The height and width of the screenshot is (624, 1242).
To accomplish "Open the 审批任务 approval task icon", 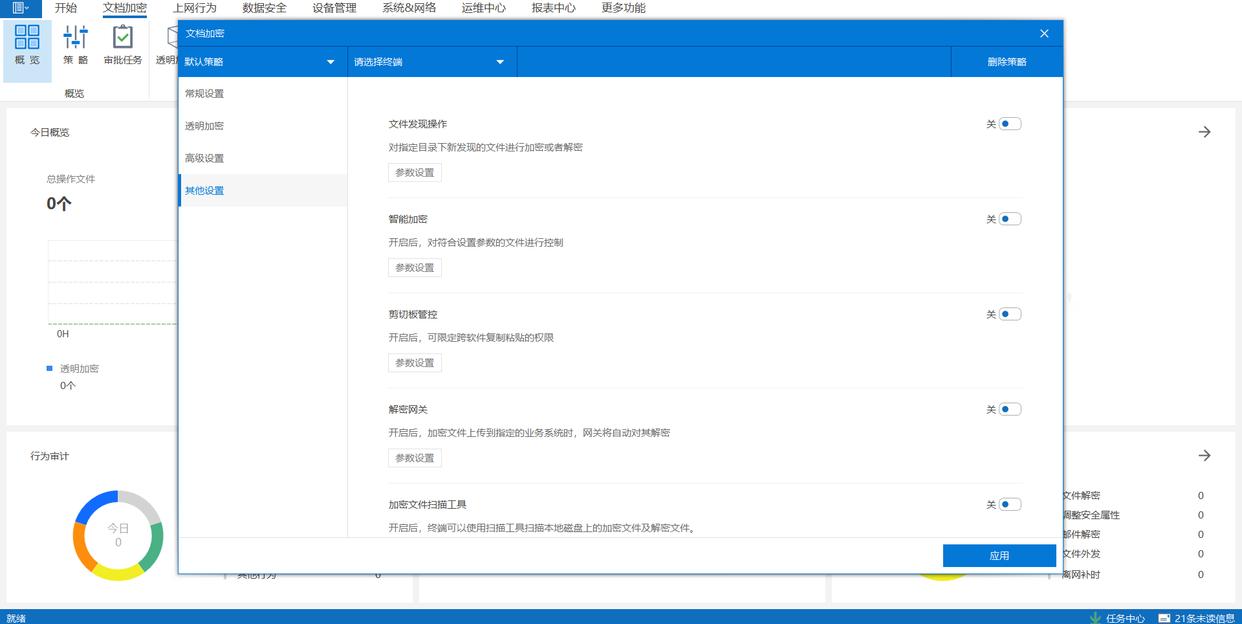I will tap(122, 38).
